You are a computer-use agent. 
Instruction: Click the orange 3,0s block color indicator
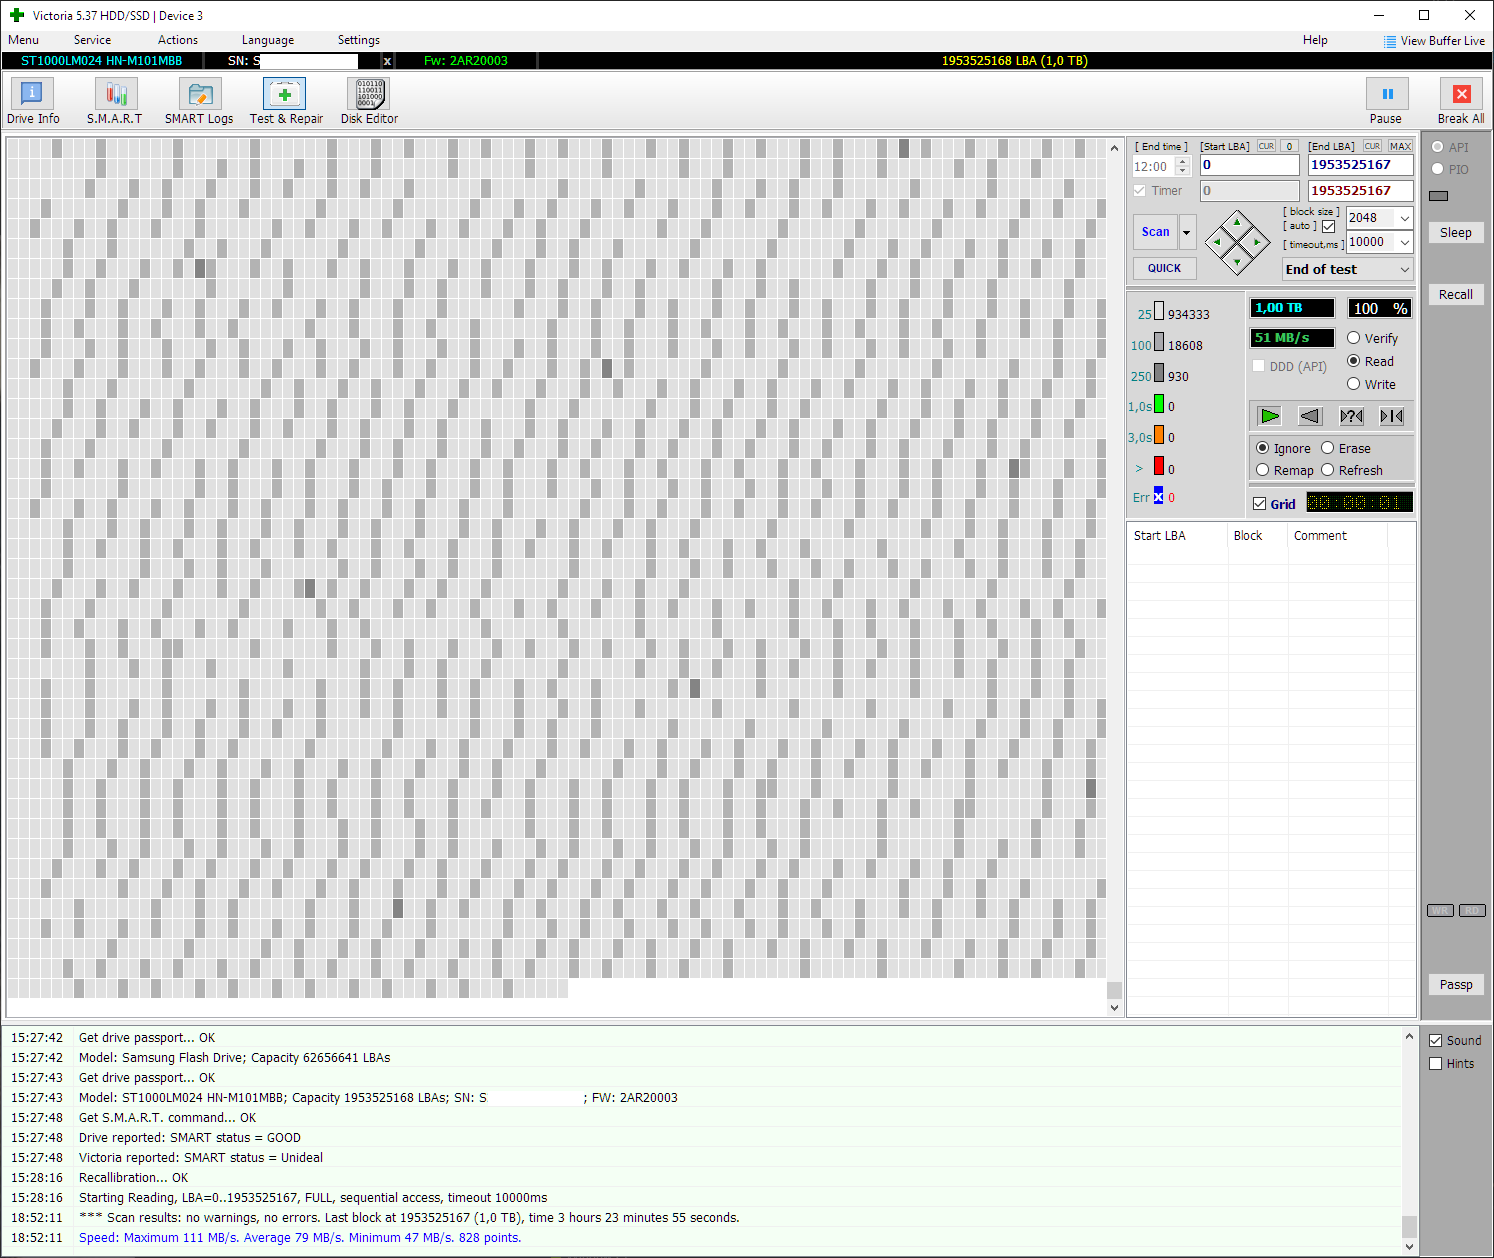click(x=1159, y=435)
